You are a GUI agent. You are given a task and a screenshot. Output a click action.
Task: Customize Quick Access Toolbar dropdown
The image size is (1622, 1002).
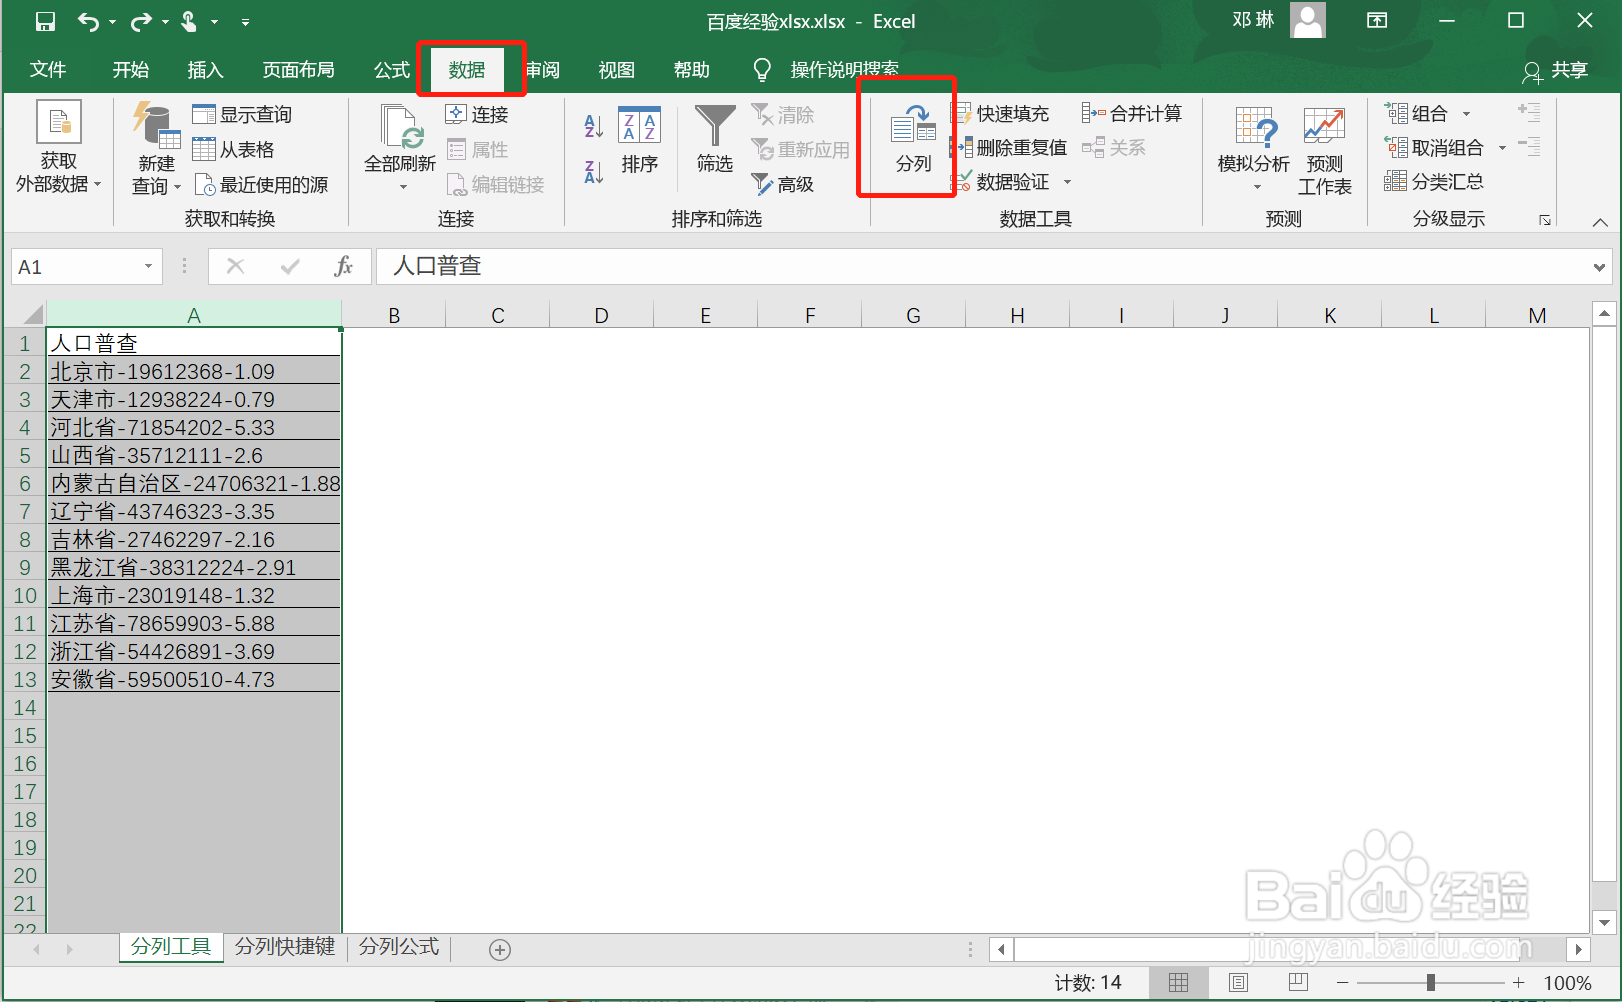[x=245, y=22]
